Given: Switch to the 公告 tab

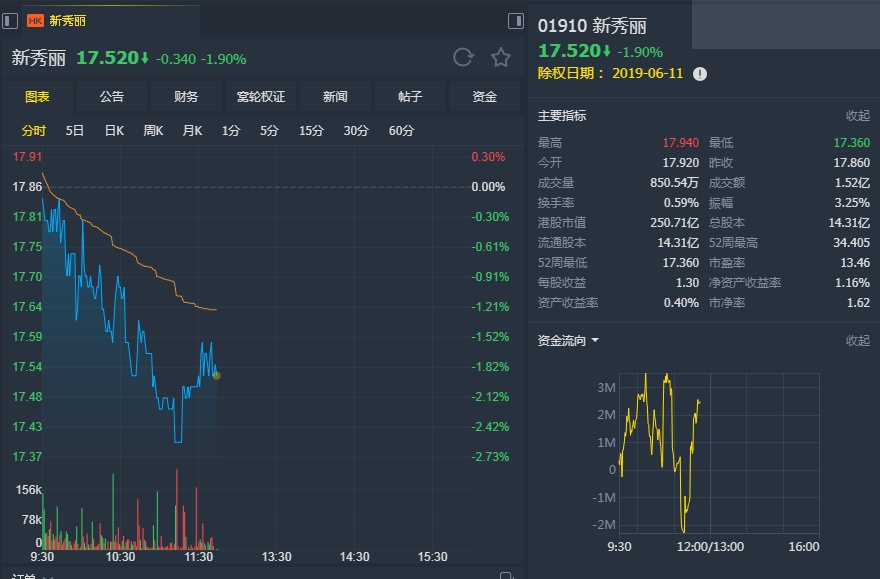Looking at the screenshot, I should (x=112, y=97).
